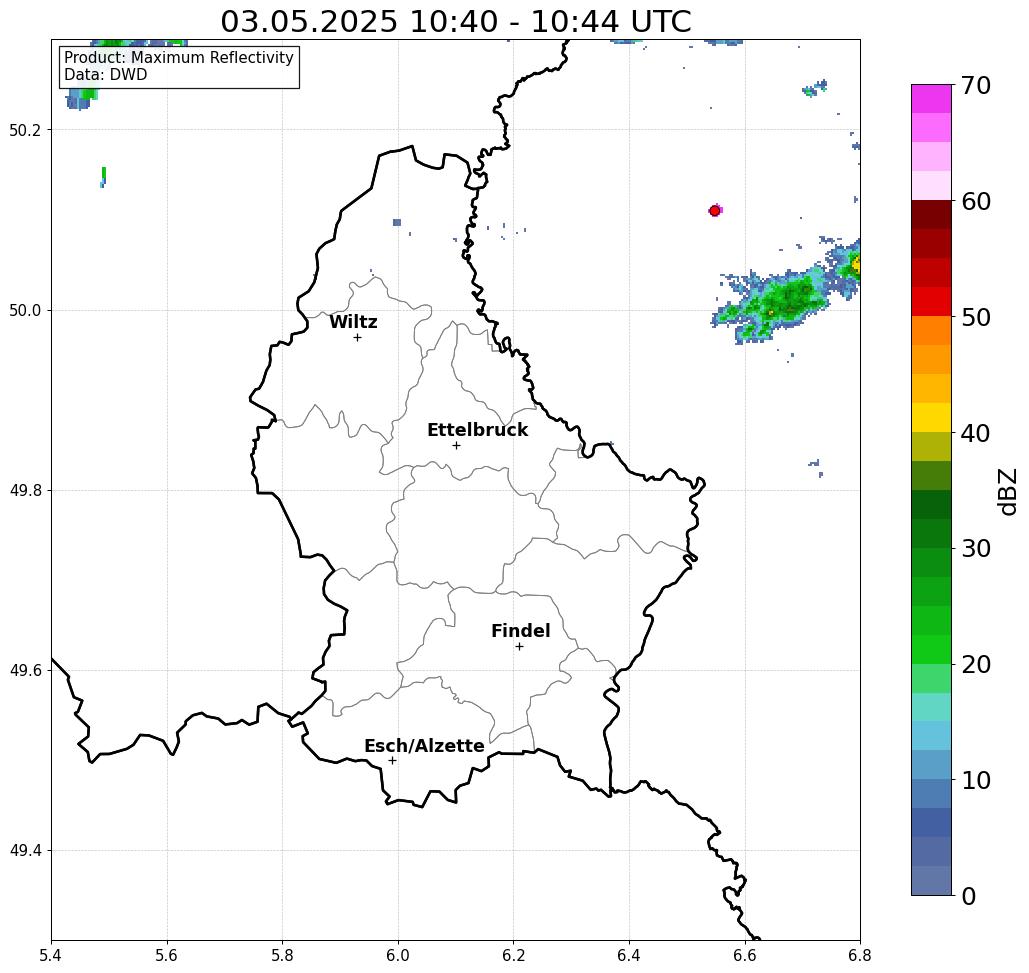Click the Wiltz station label
This screenshot has width=1029, height=973.
tap(353, 322)
